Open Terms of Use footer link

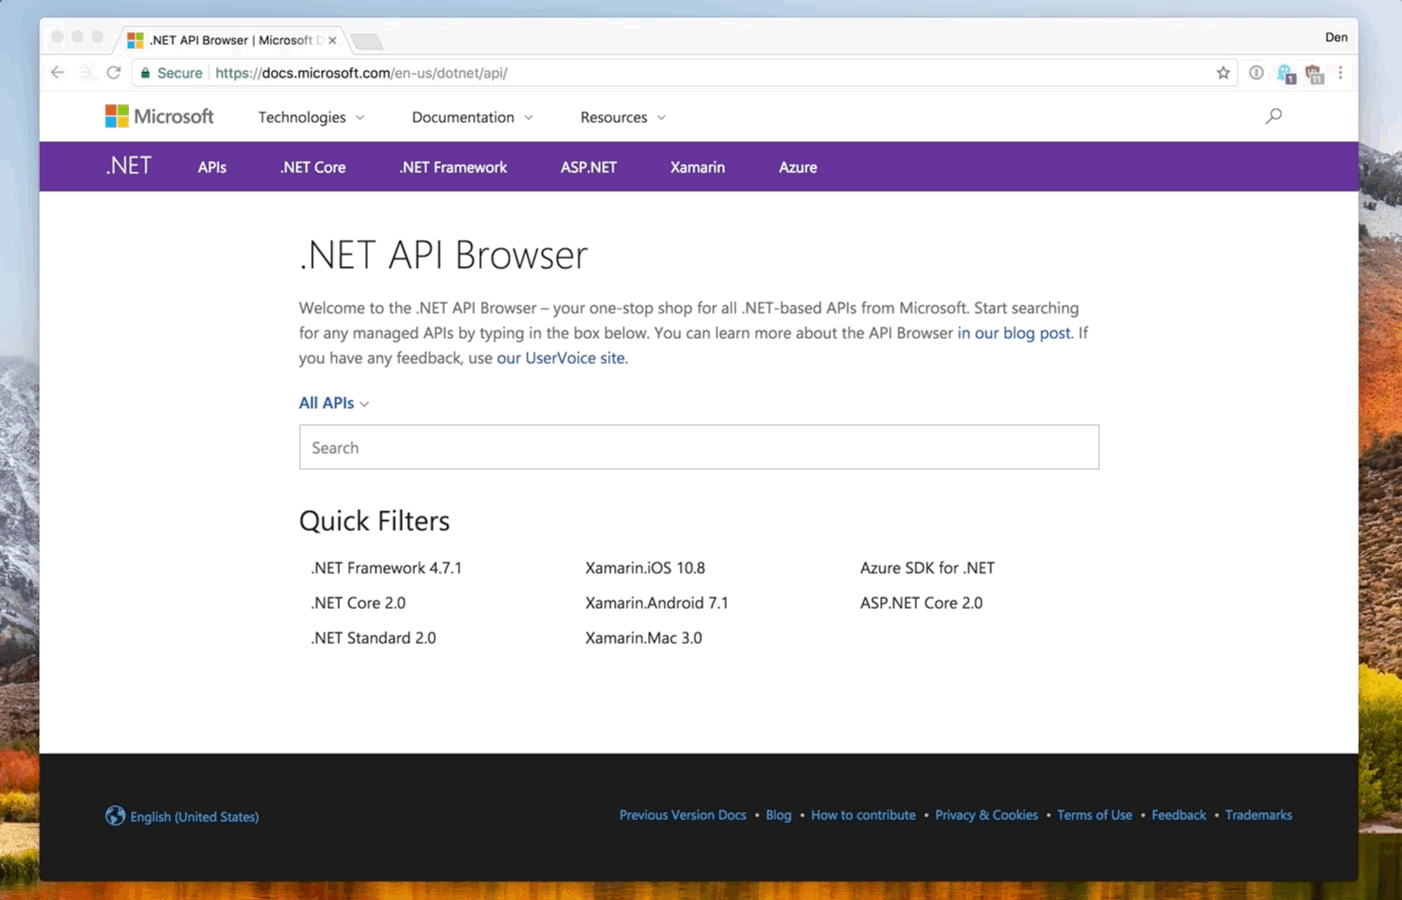[1094, 815]
